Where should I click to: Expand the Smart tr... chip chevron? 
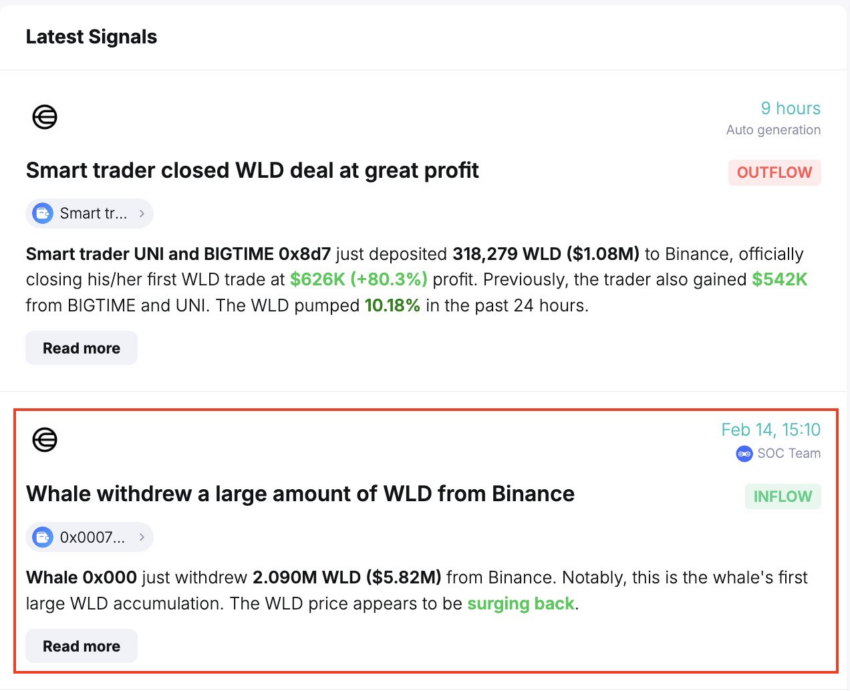tap(141, 214)
